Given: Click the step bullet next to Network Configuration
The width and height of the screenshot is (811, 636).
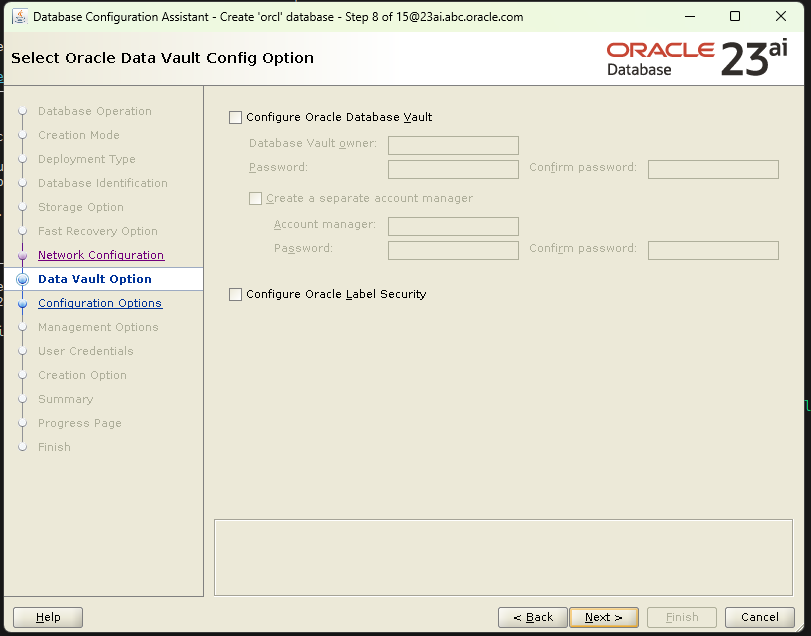Looking at the screenshot, I should [x=22, y=255].
